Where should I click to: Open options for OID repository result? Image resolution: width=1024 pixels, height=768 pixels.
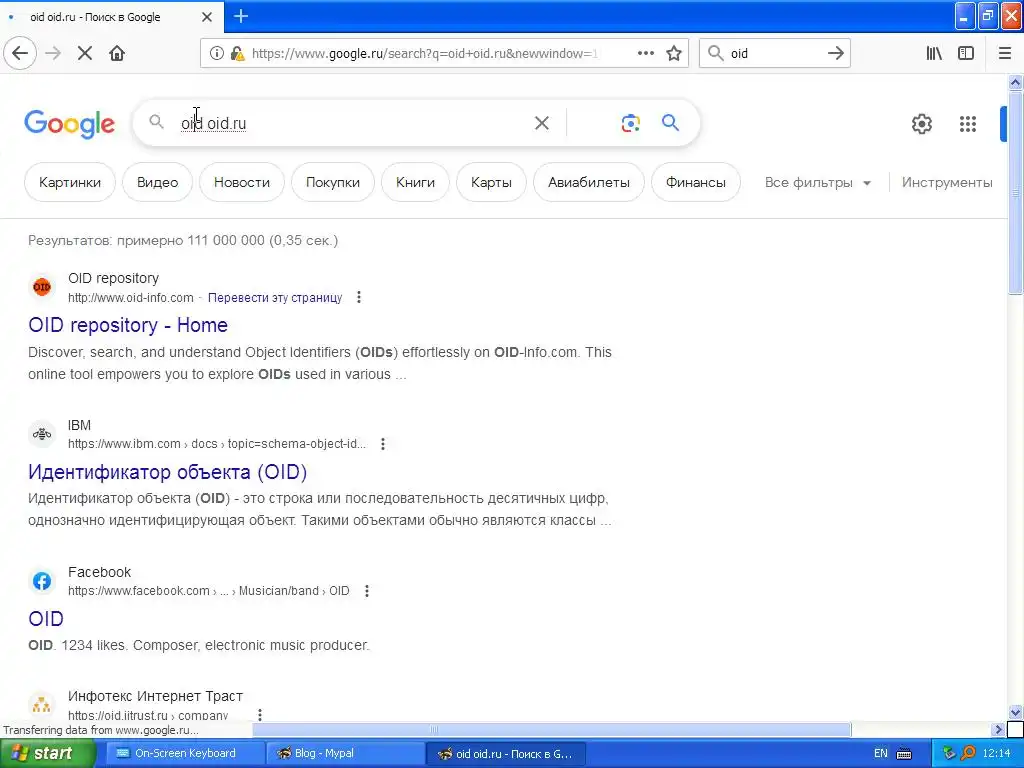tap(359, 298)
